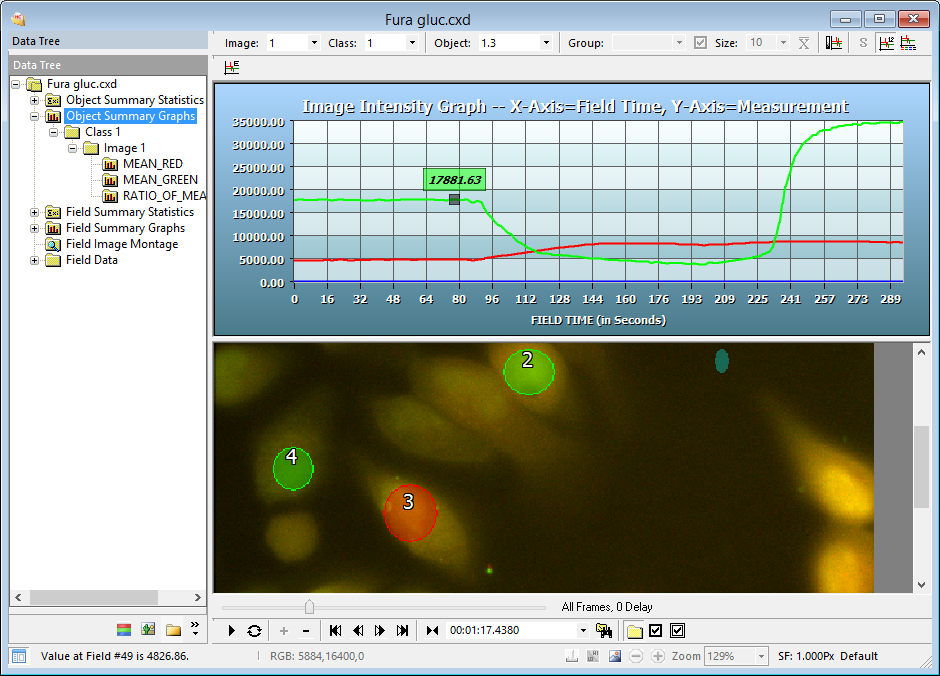Click the cactus image icon in Data Tree

148,630
